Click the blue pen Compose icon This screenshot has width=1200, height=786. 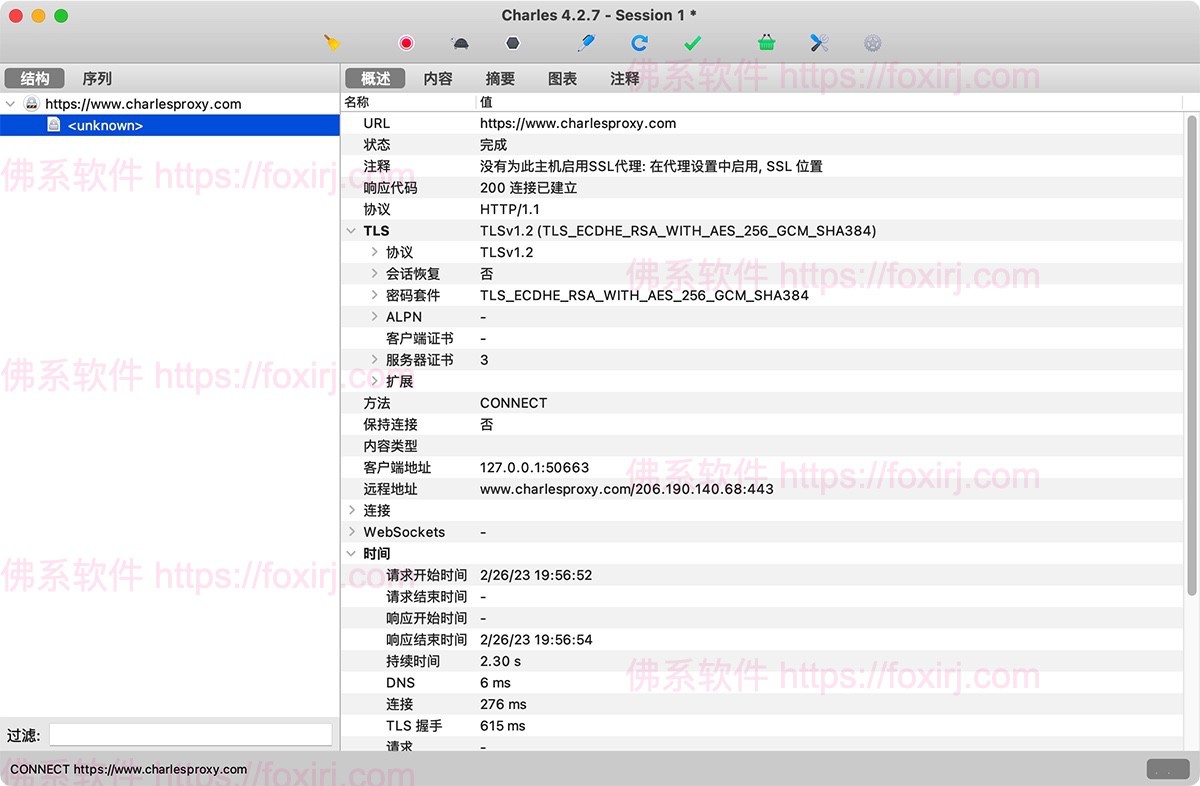(586, 43)
